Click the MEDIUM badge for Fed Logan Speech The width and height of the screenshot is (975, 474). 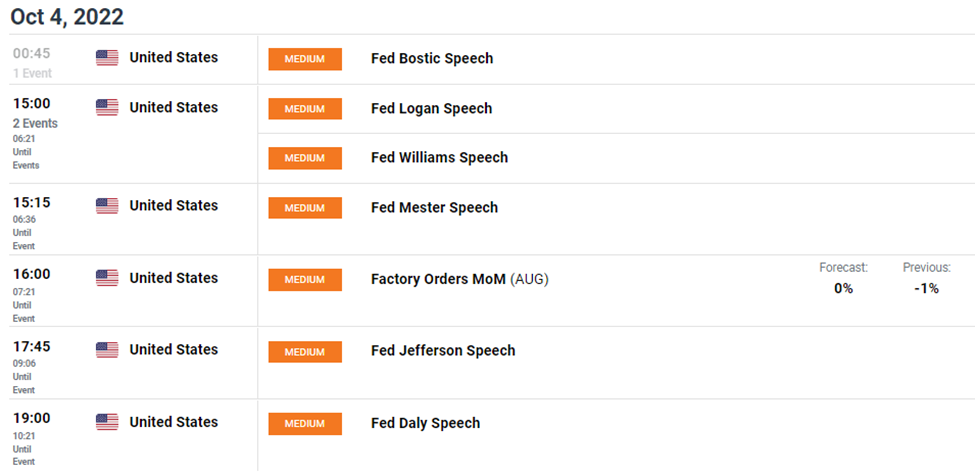pos(305,109)
